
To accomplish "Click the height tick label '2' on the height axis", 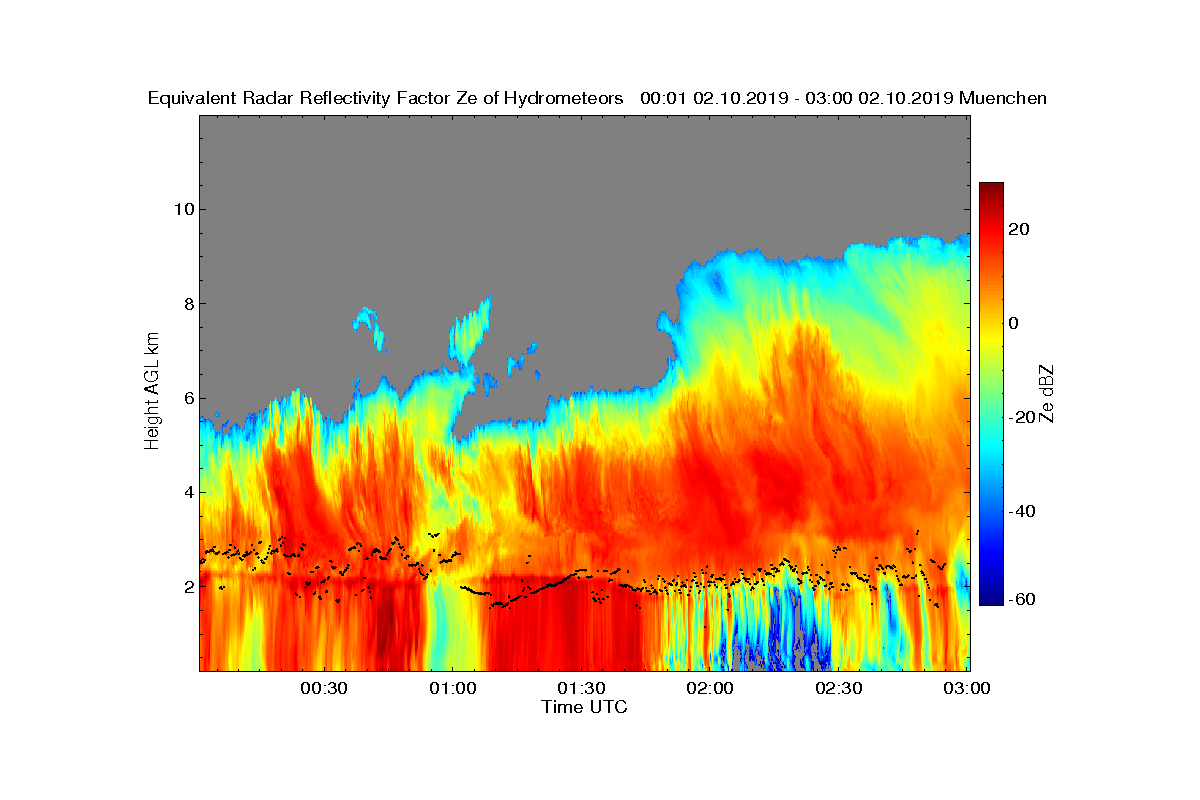I will click(x=188, y=586).
